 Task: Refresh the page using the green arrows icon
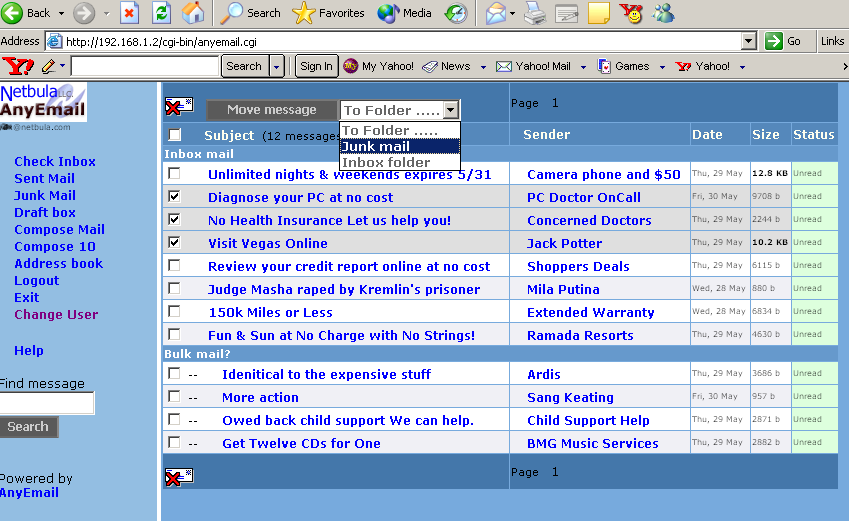click(x=161, y=12)
